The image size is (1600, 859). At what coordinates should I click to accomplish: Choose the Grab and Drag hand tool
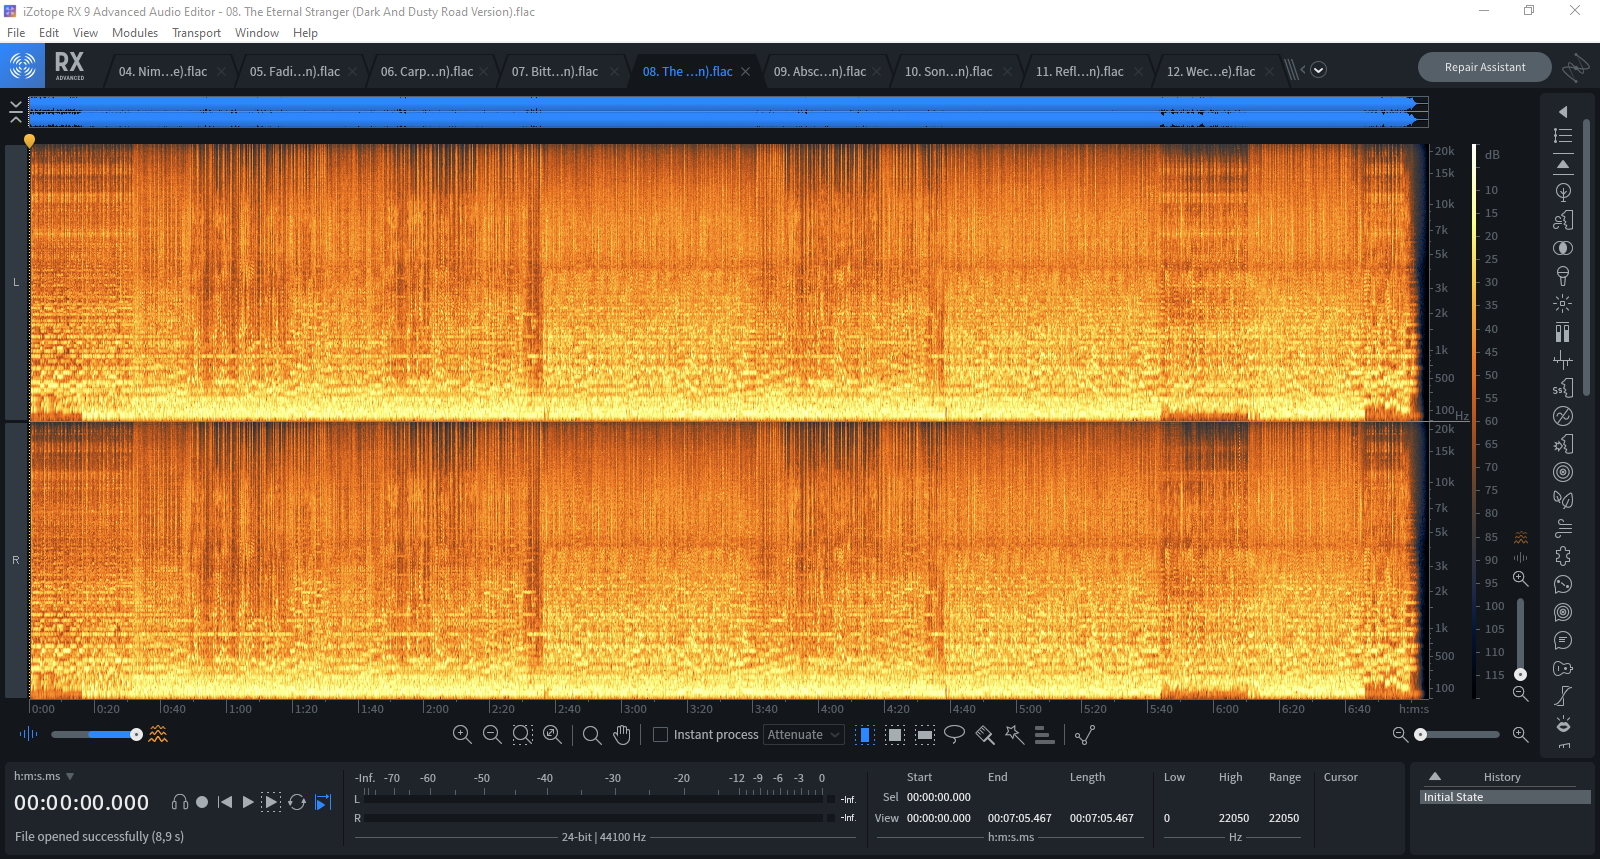click(x=622, y=735)
